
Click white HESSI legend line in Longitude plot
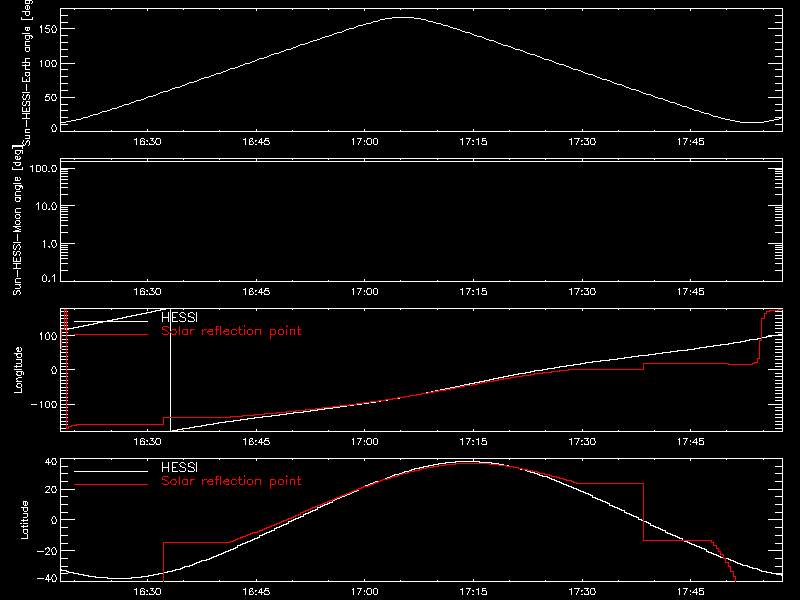(111, 321)
